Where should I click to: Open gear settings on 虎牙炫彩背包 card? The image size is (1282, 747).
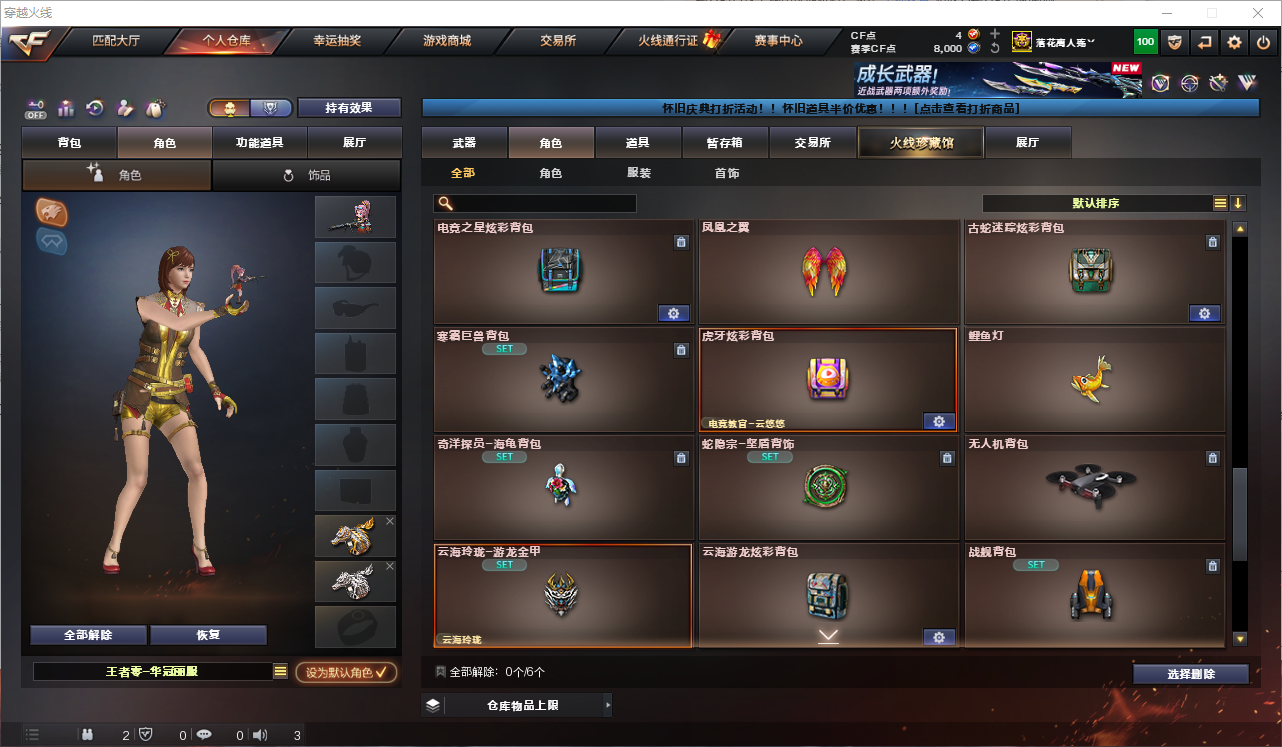pos(939,422)
